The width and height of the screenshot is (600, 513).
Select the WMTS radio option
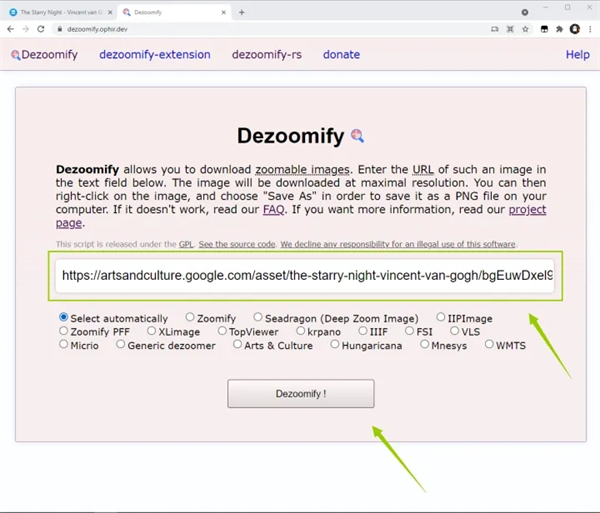pos(489,344)
